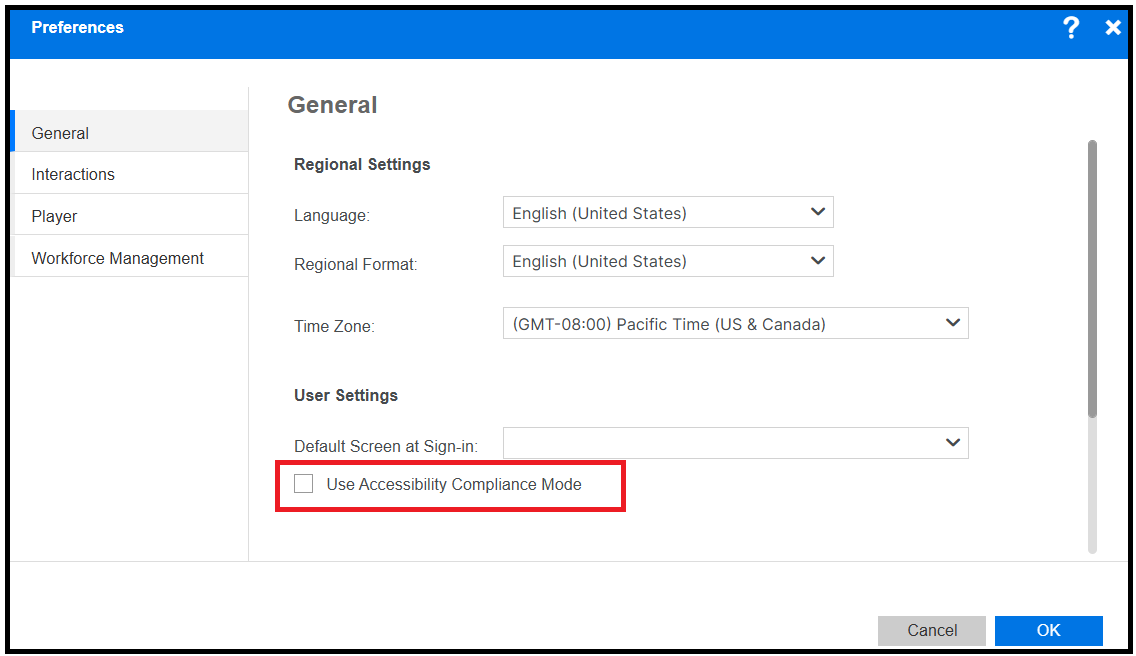
Task: Open the Regional Format dropdown
Action: click(x=668, y=261)
